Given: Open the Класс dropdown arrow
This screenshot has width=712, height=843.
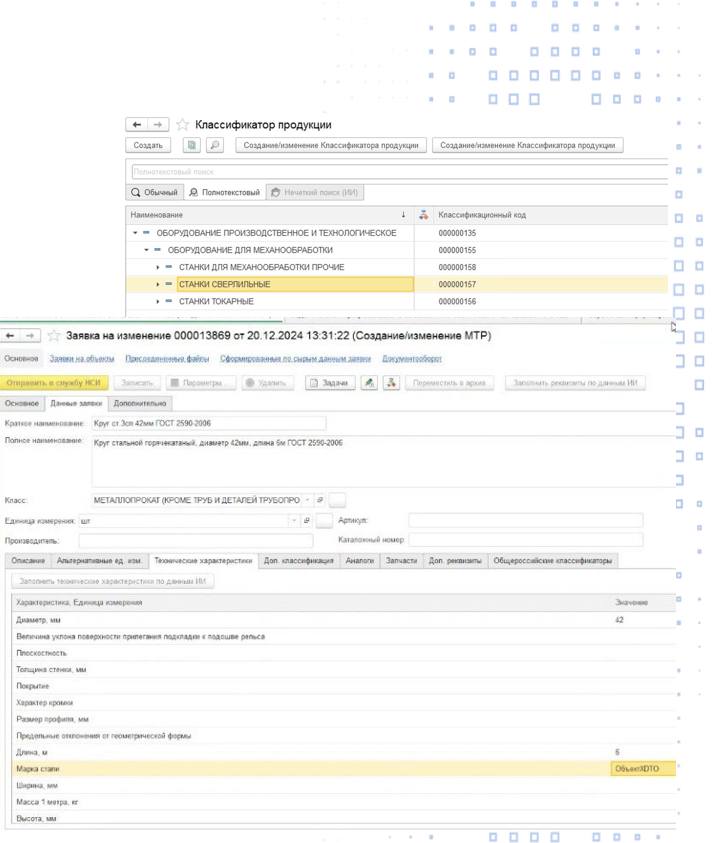Looking at the screenshot, I should coord(308,500).
